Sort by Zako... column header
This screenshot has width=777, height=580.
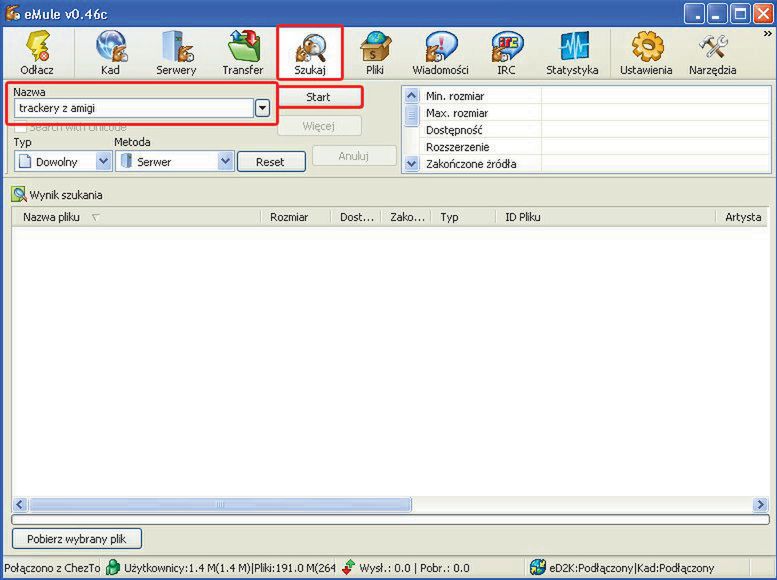point(406,217)
